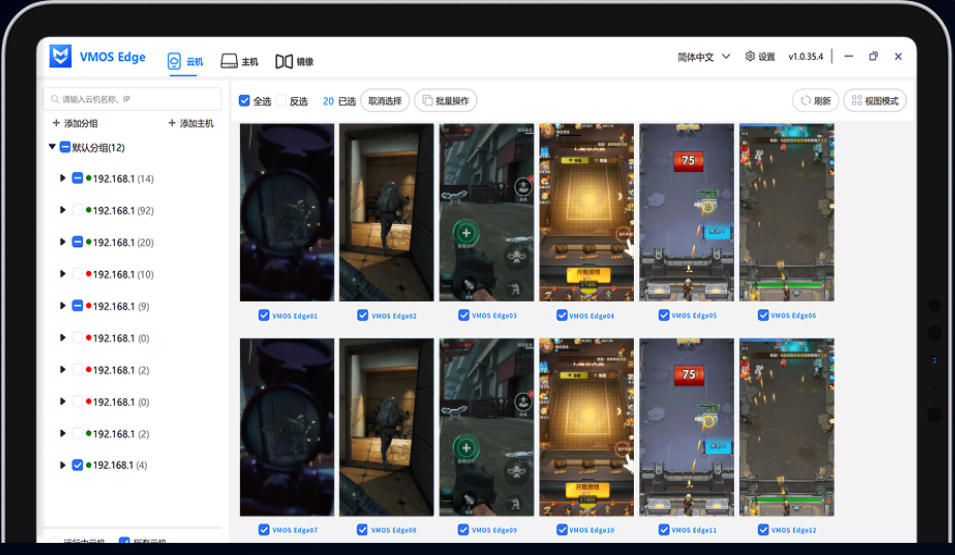Open 设置 settings with the gear icon
The height and width of the screenshot is (555, 955).
tap(759, 57)
